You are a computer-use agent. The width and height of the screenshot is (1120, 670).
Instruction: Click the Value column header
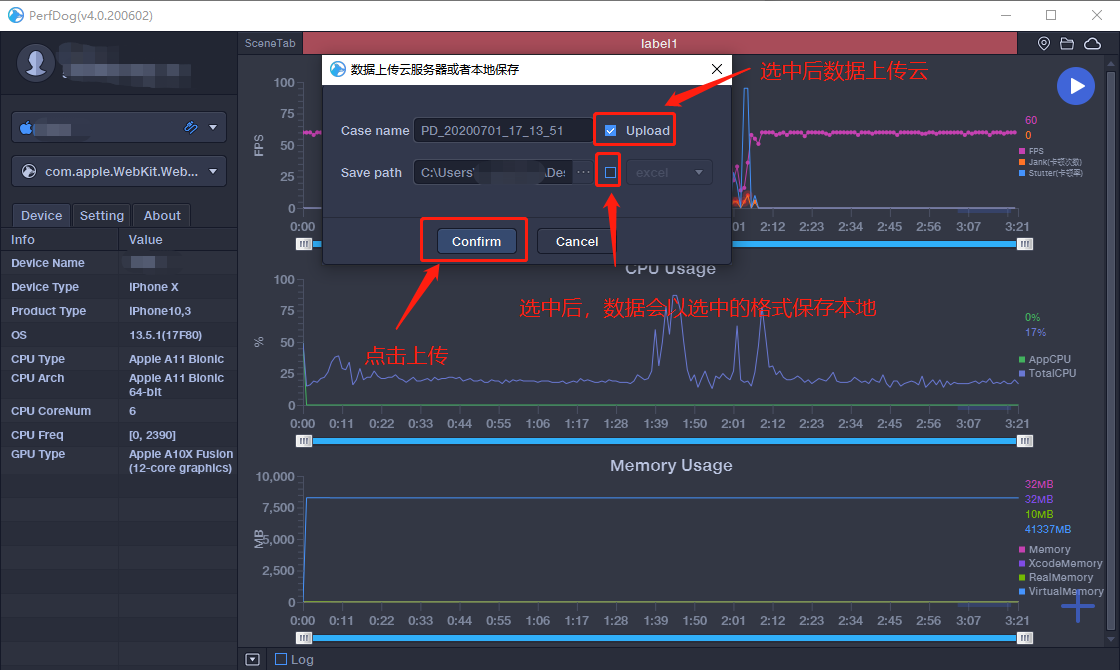point(145,240)
